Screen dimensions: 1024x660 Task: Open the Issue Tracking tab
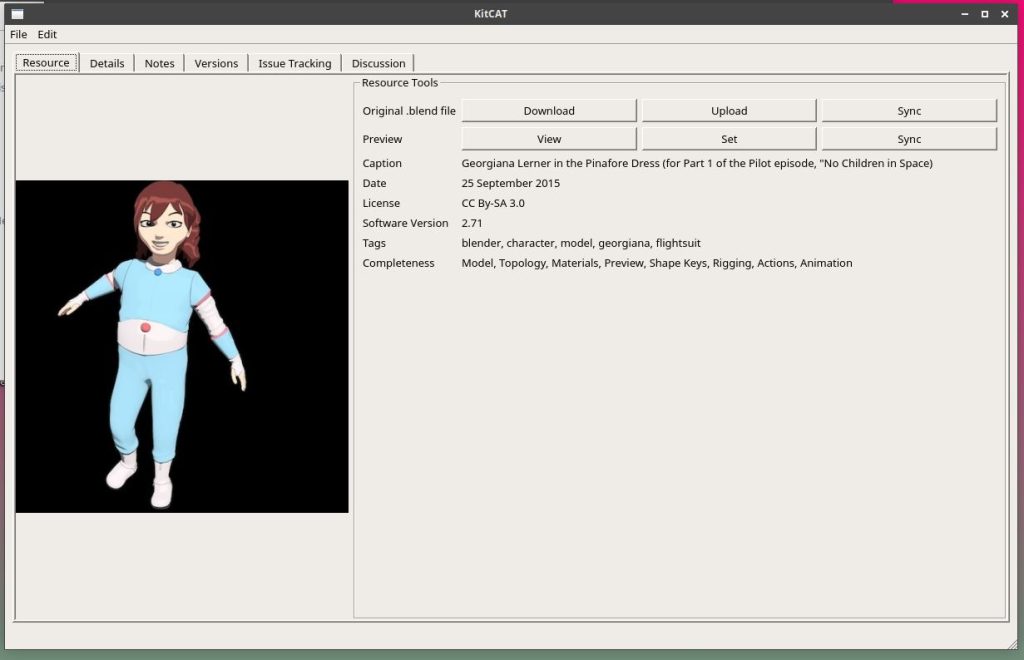point(294,62)
